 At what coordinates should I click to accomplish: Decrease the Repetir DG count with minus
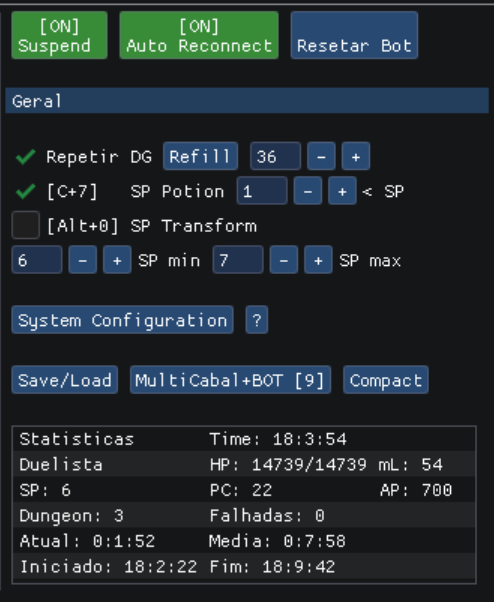click(x=321, y=156)
